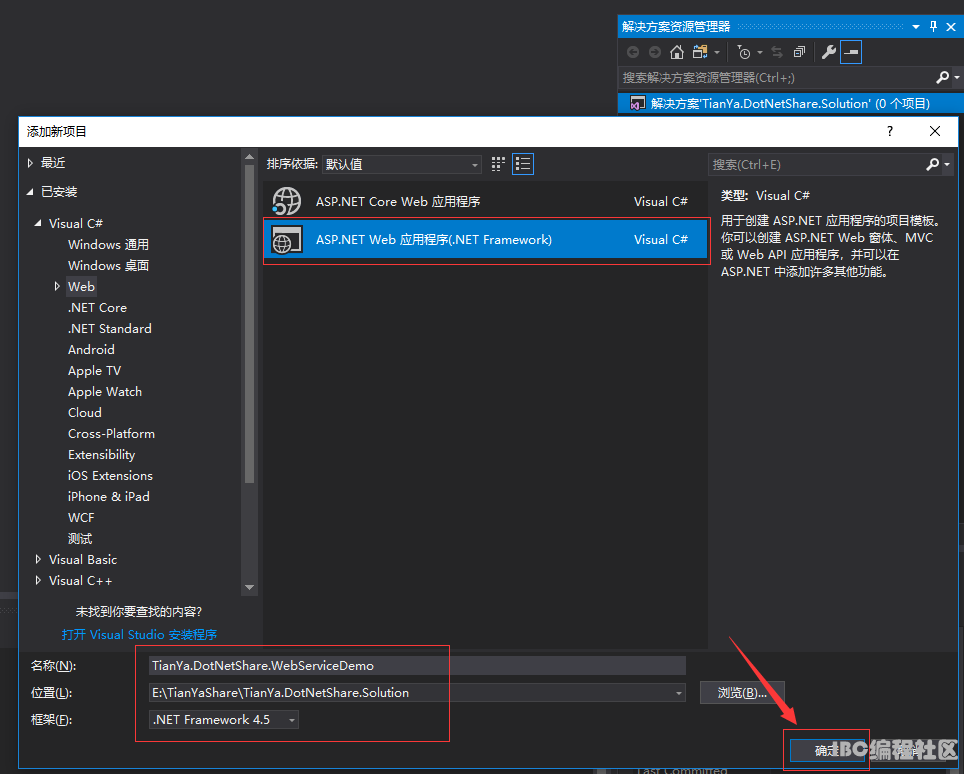Select Windows 通用 in the template tree
Image resolution: width=964 pixels, height=774 pixels.
point(108,245)
